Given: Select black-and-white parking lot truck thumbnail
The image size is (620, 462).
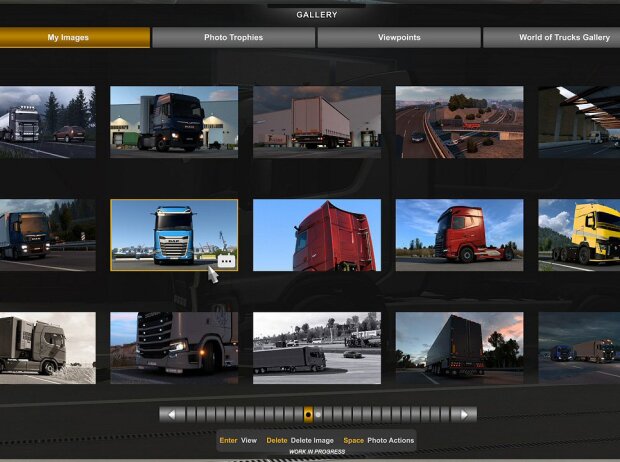Looking at the screenshot, I should click(x=317, y=348).
